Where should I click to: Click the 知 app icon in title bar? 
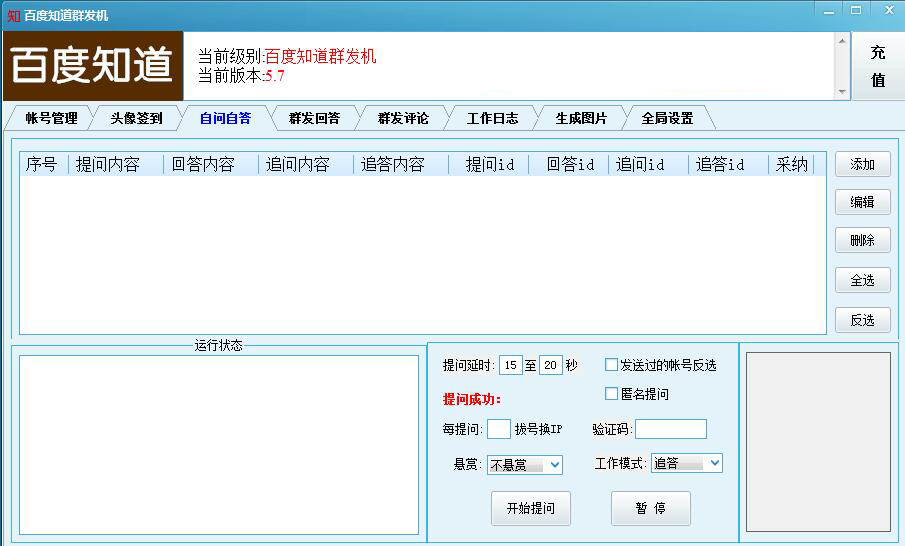coord(13,16)
